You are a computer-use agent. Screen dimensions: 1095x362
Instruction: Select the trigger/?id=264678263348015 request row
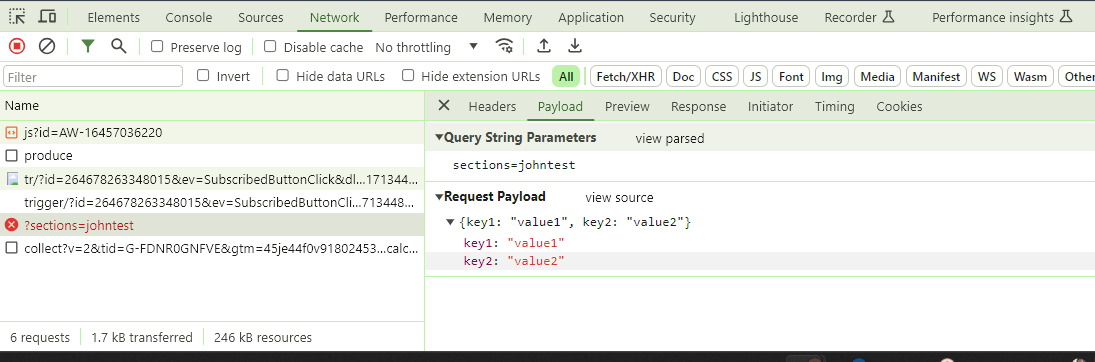point(212,202)
